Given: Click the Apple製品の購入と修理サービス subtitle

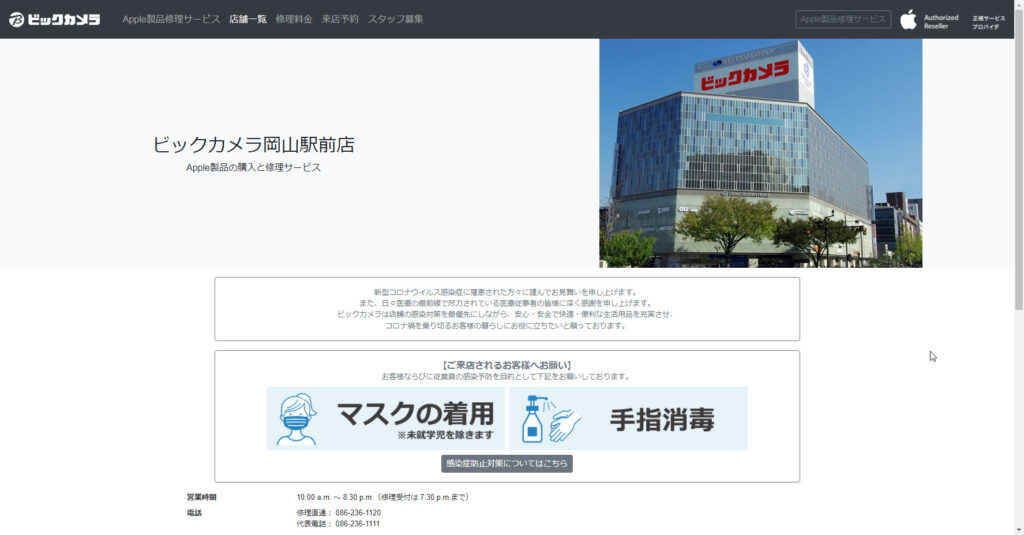Looking at the screenshot, I should click(253, 167).
